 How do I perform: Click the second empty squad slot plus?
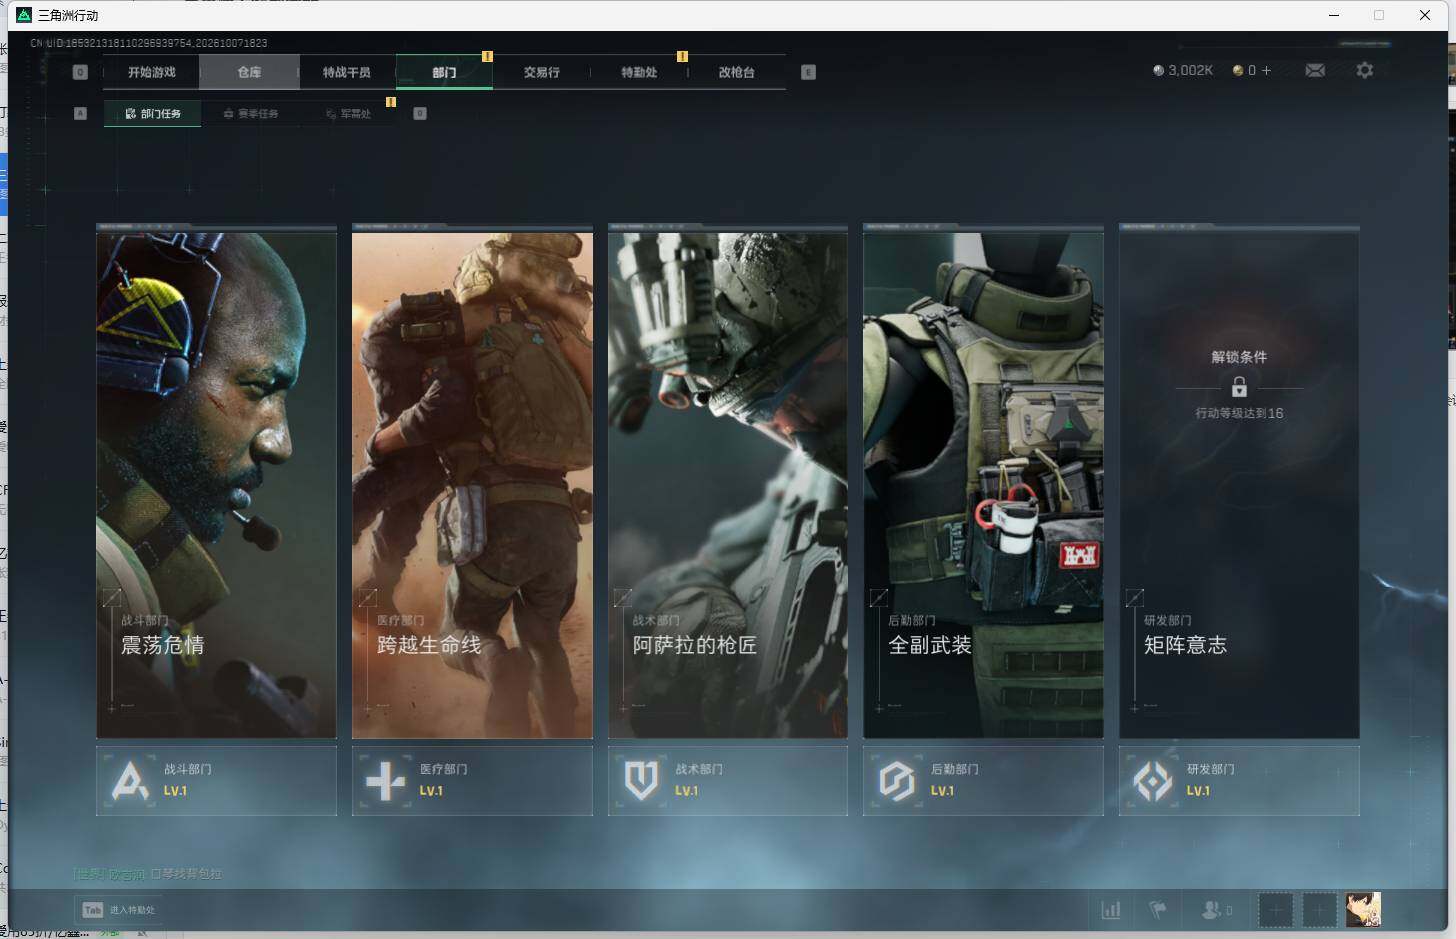tap(1319, 910)
